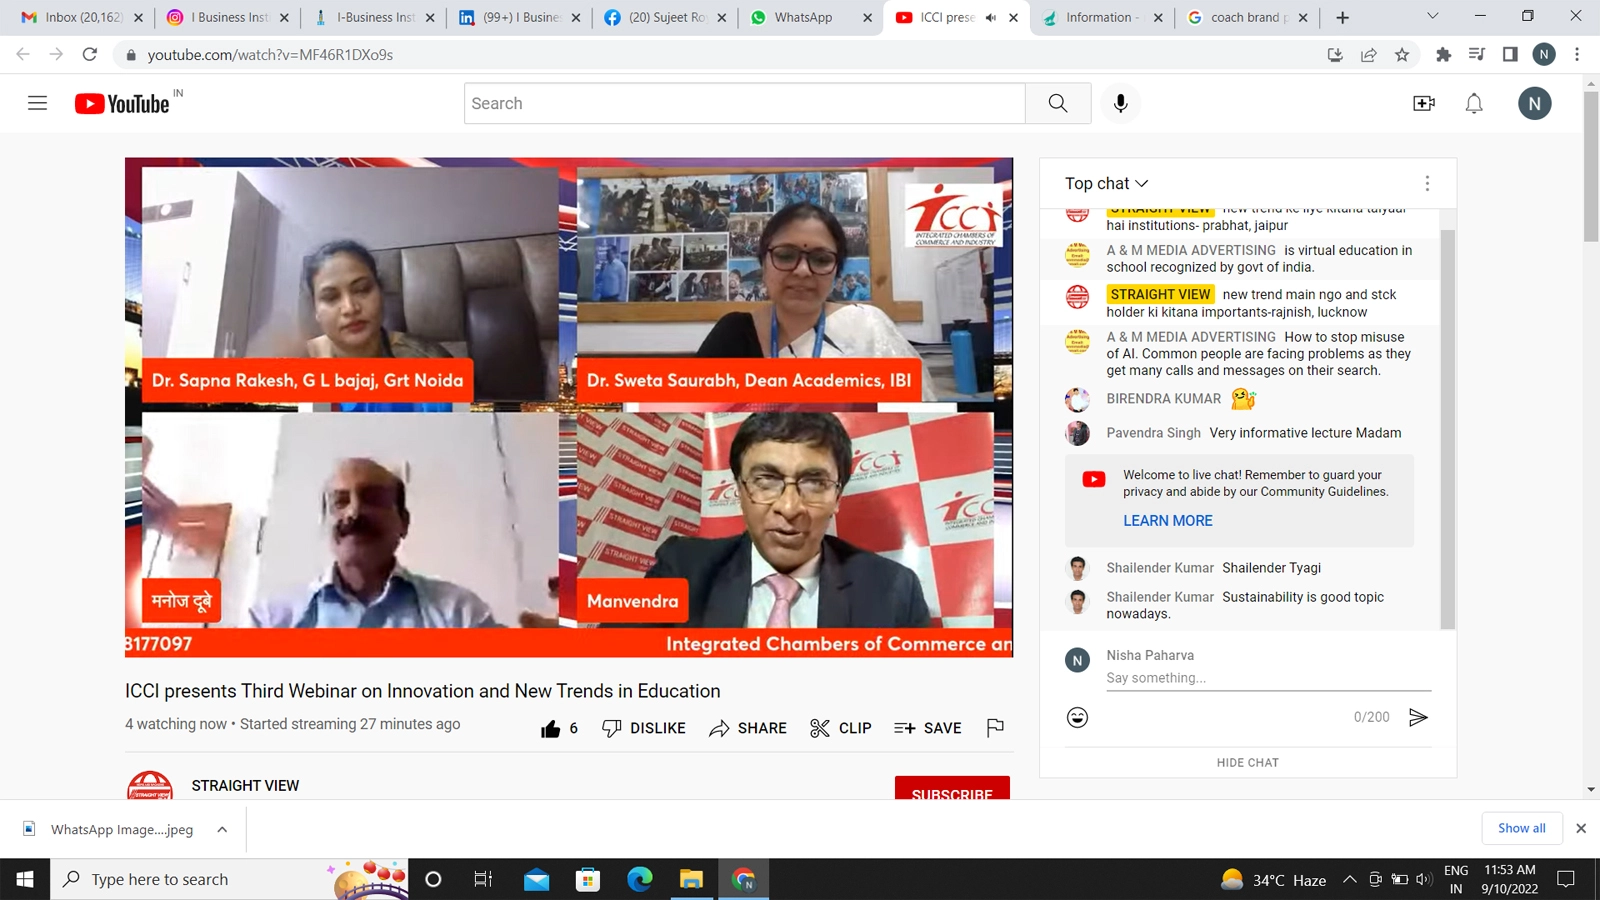Image resolution: width=1600 pixels, height=900 pixels.
Task: Show hidden system tray icons
Action: 1349,879
